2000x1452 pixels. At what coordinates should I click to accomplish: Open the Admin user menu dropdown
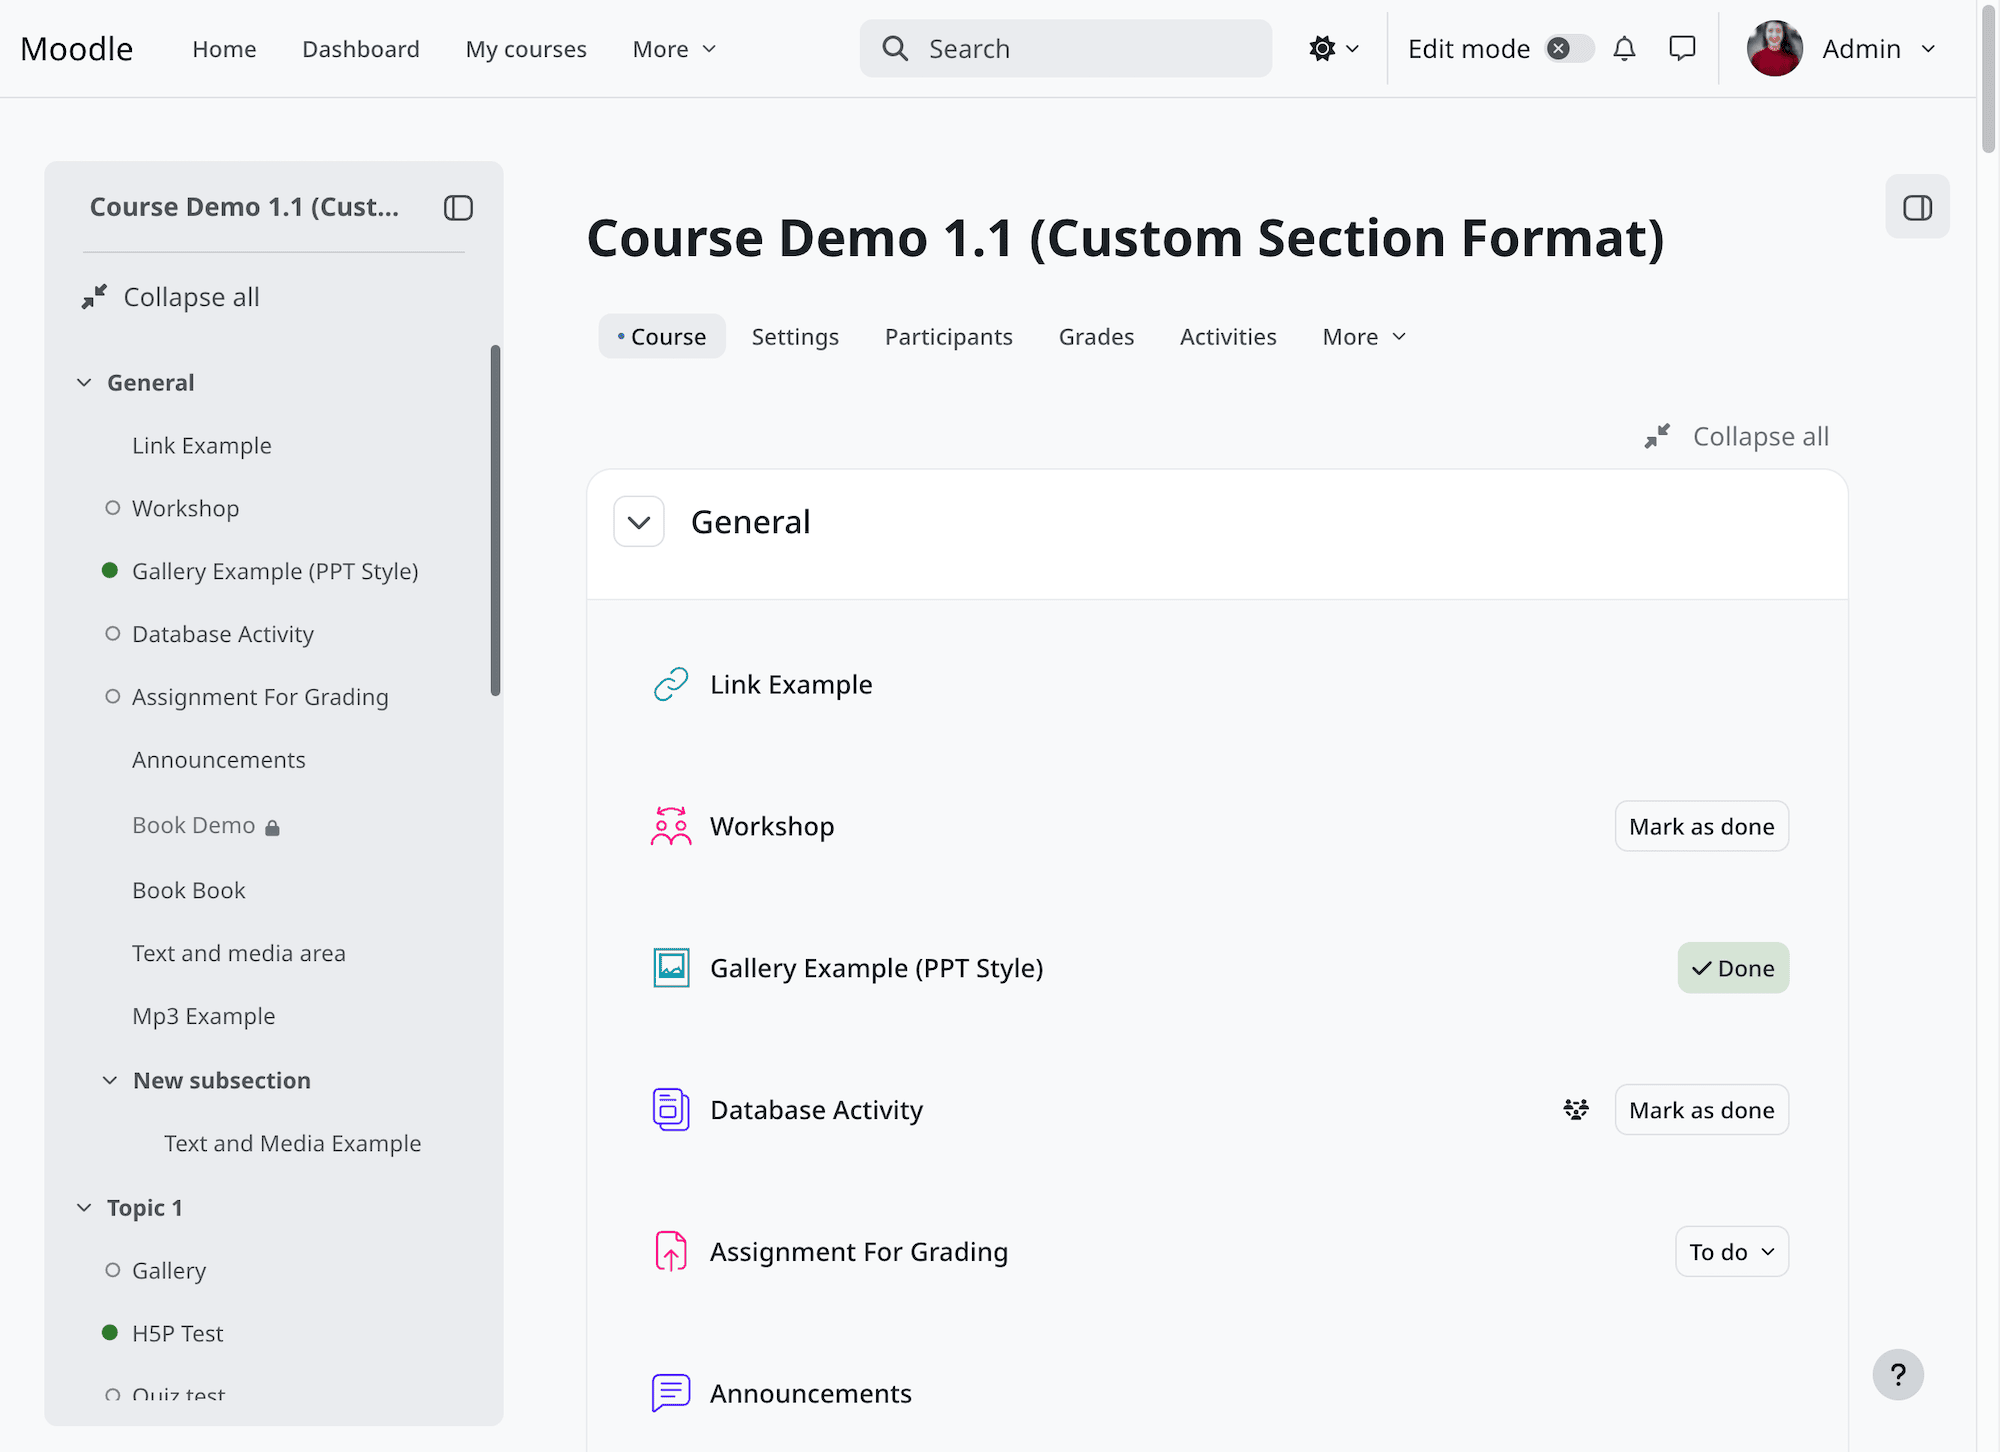(1842, 49)
